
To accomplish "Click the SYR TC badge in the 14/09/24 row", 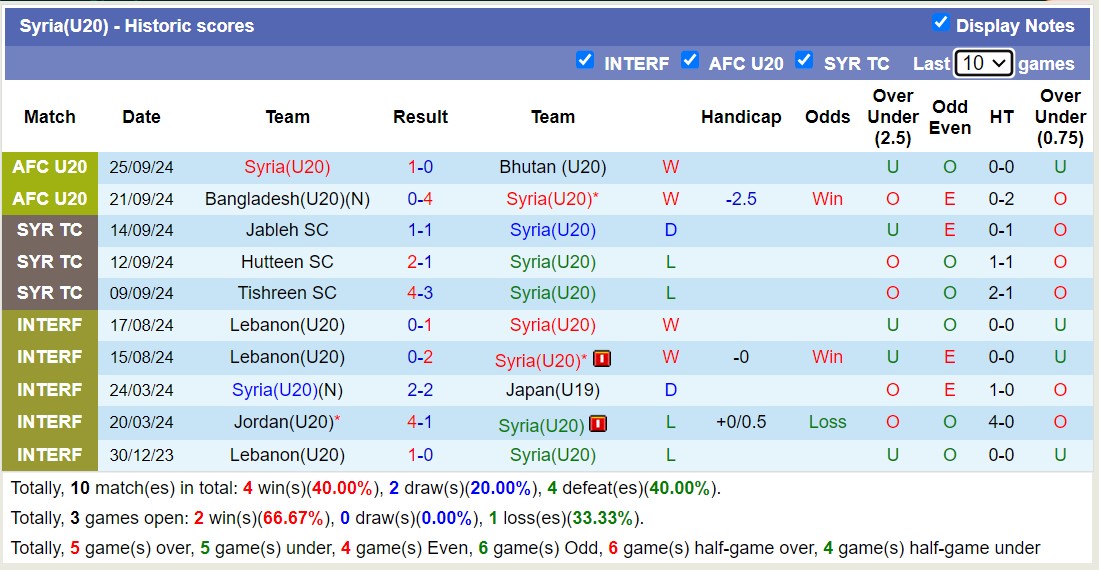I will (x=50, y=230).
